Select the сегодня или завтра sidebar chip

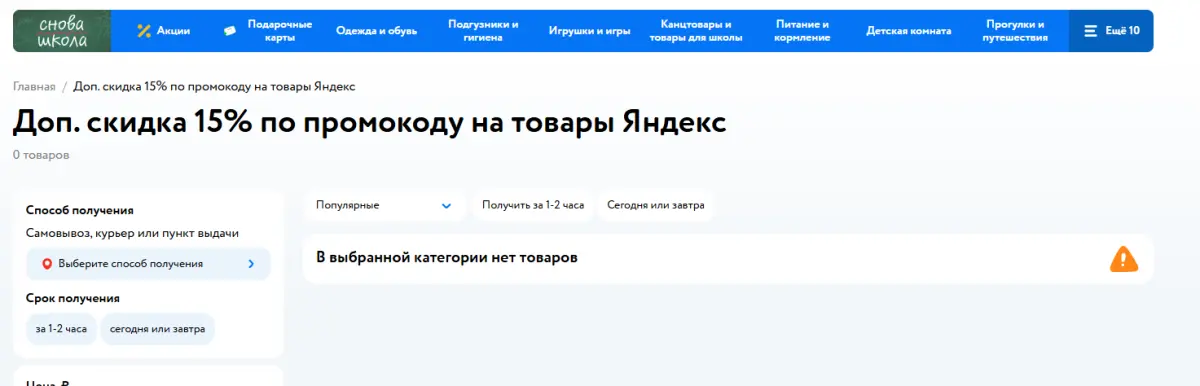[157, 329]
